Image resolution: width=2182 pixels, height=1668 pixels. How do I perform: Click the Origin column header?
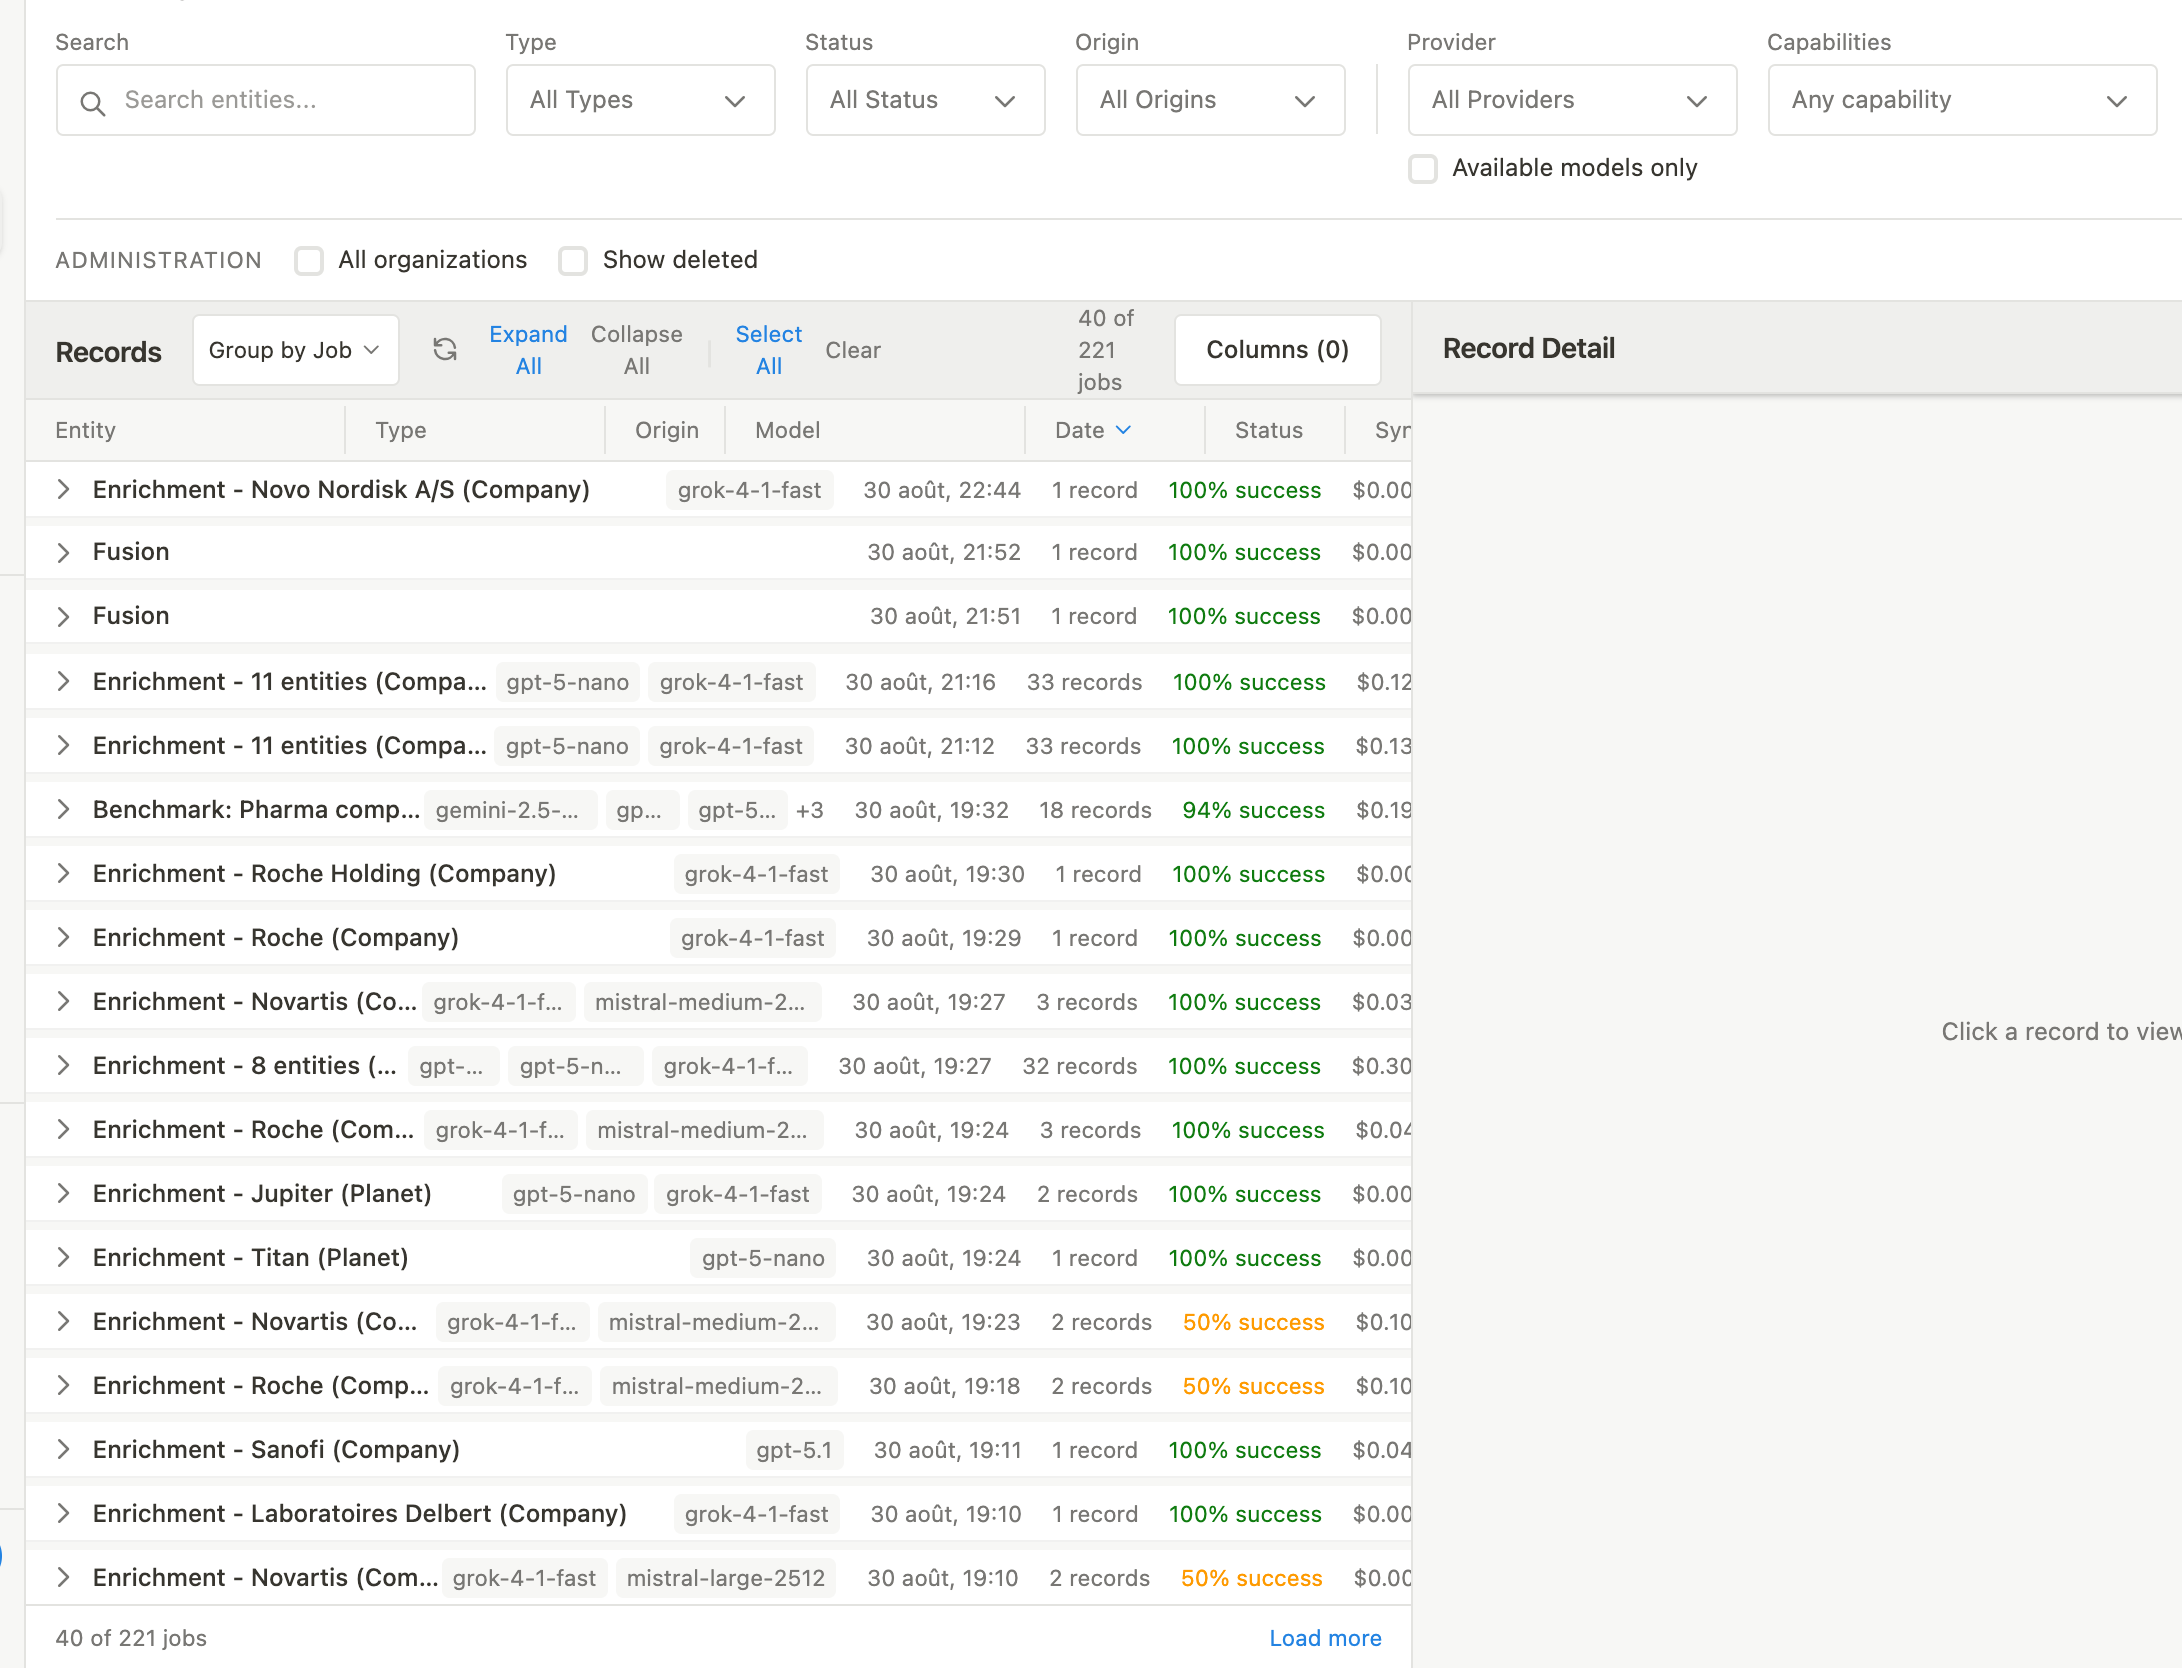point(667,430)
